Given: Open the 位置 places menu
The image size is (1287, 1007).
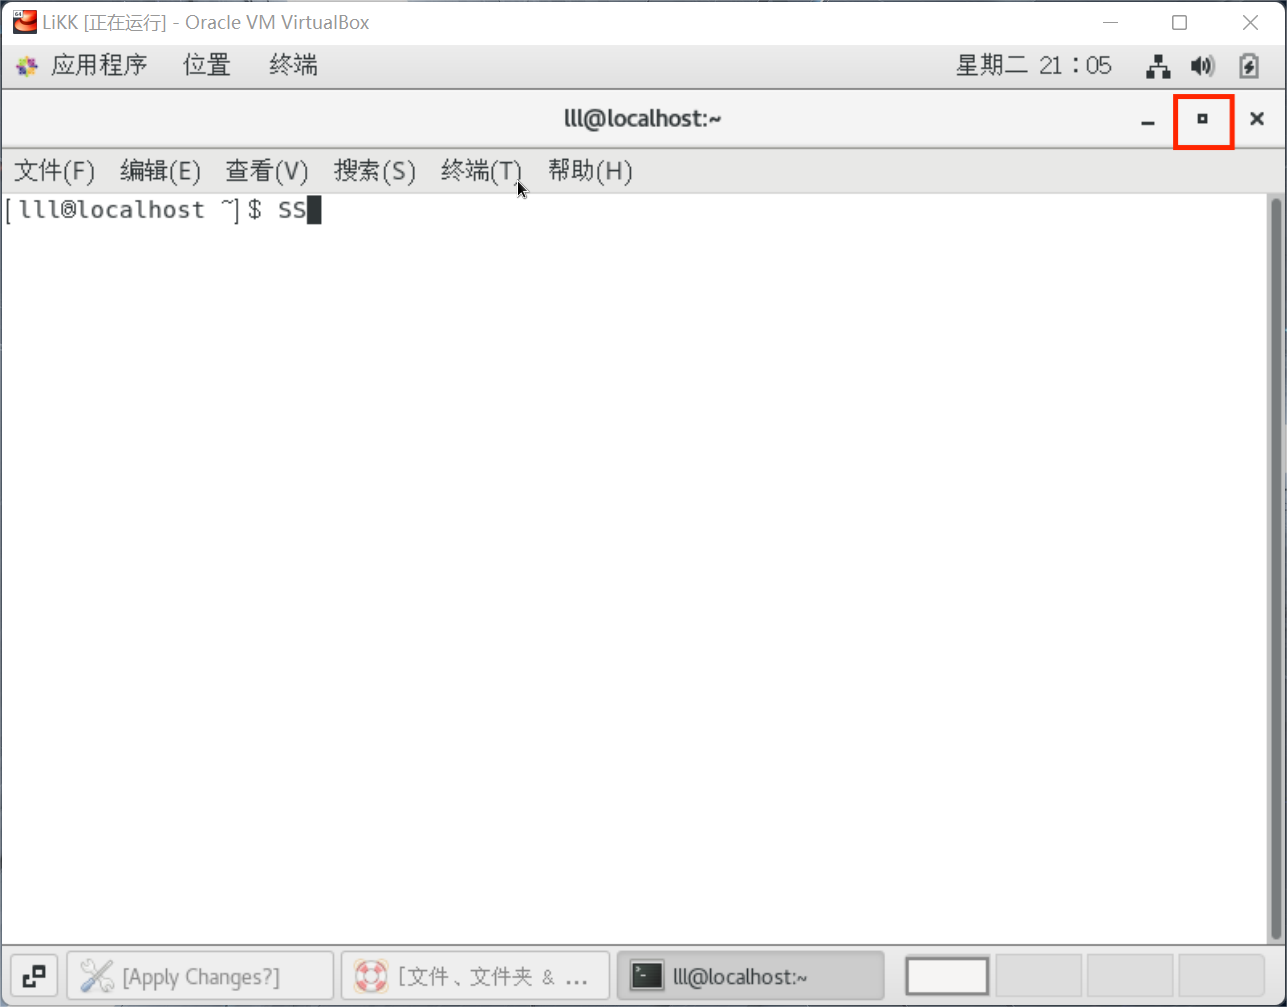Looking at the screenshot, I should (207, 66).
